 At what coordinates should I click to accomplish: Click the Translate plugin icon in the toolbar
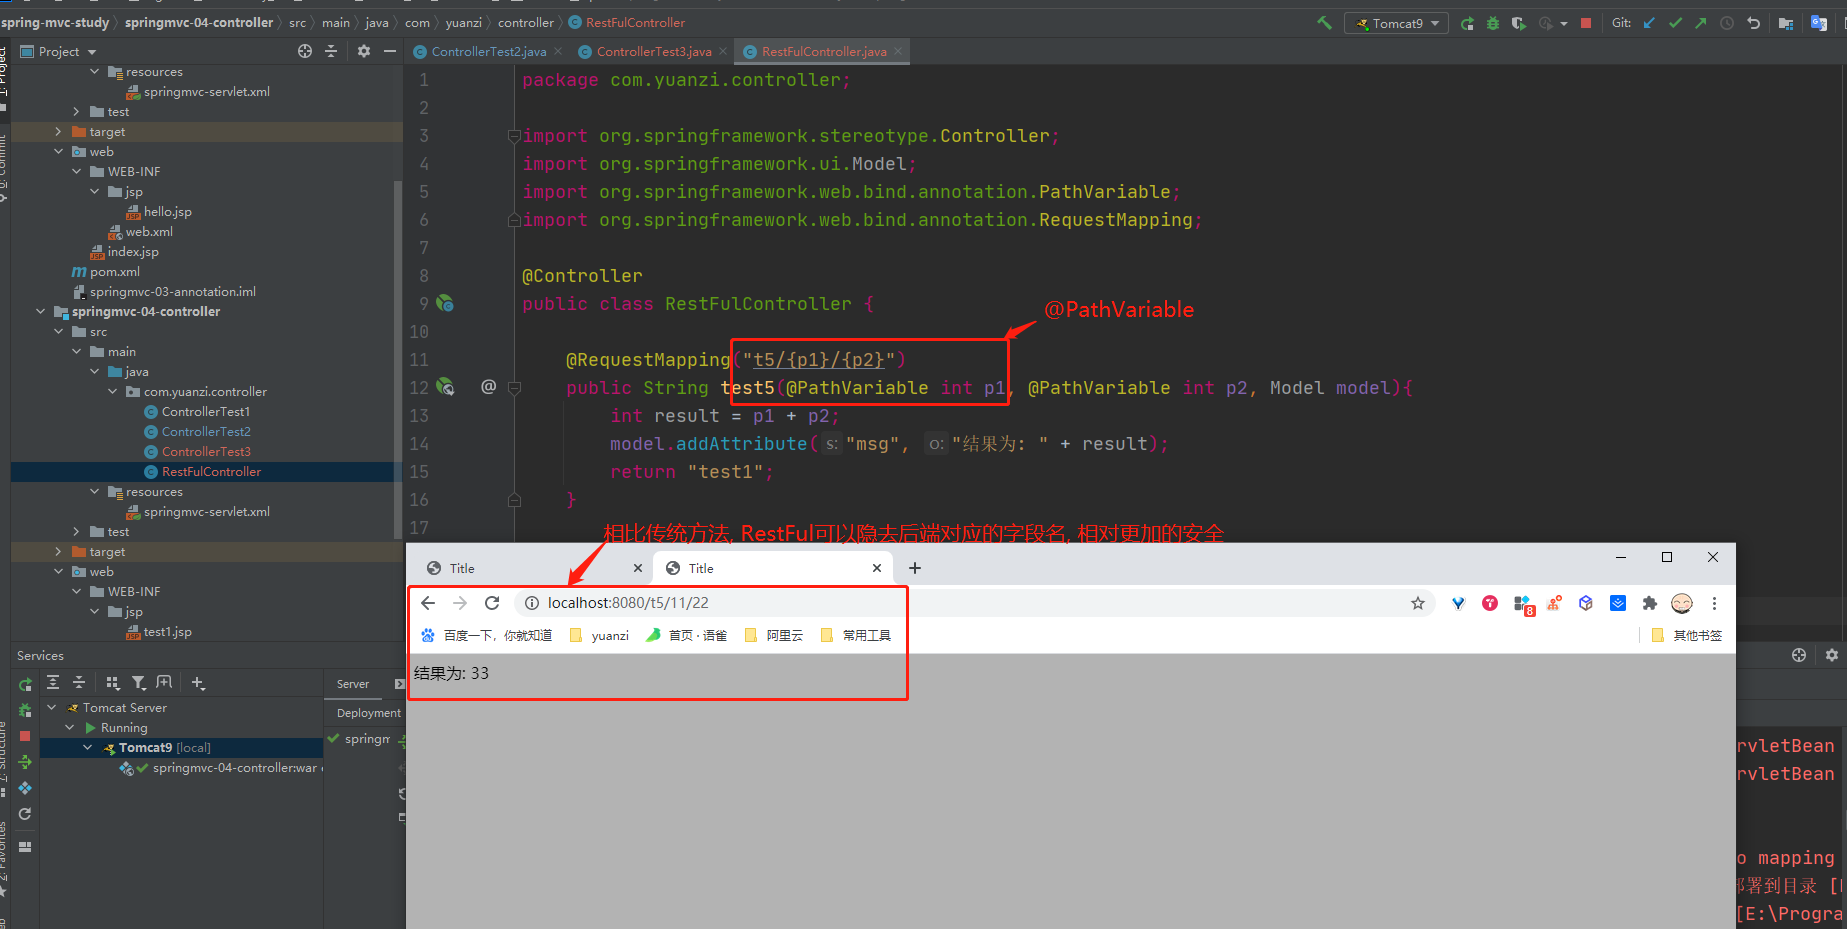[x=1819, y=23]
